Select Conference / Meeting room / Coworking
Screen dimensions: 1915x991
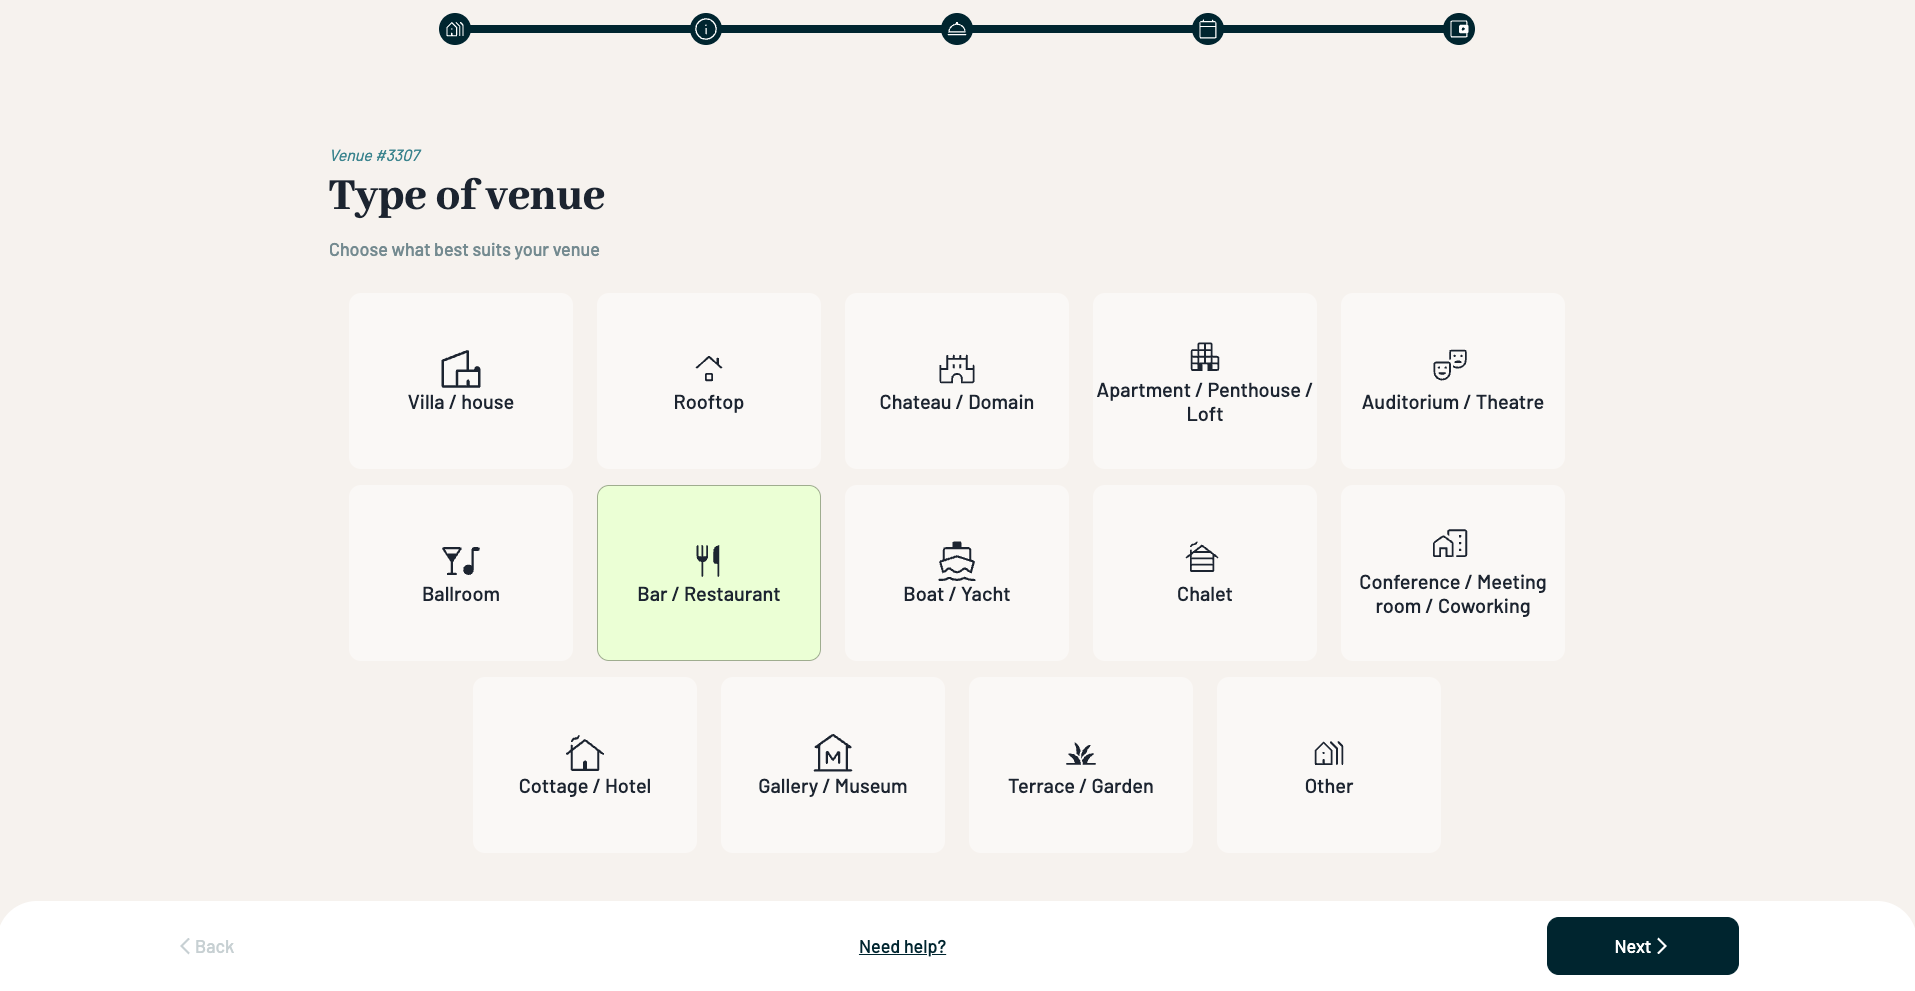1453,573
